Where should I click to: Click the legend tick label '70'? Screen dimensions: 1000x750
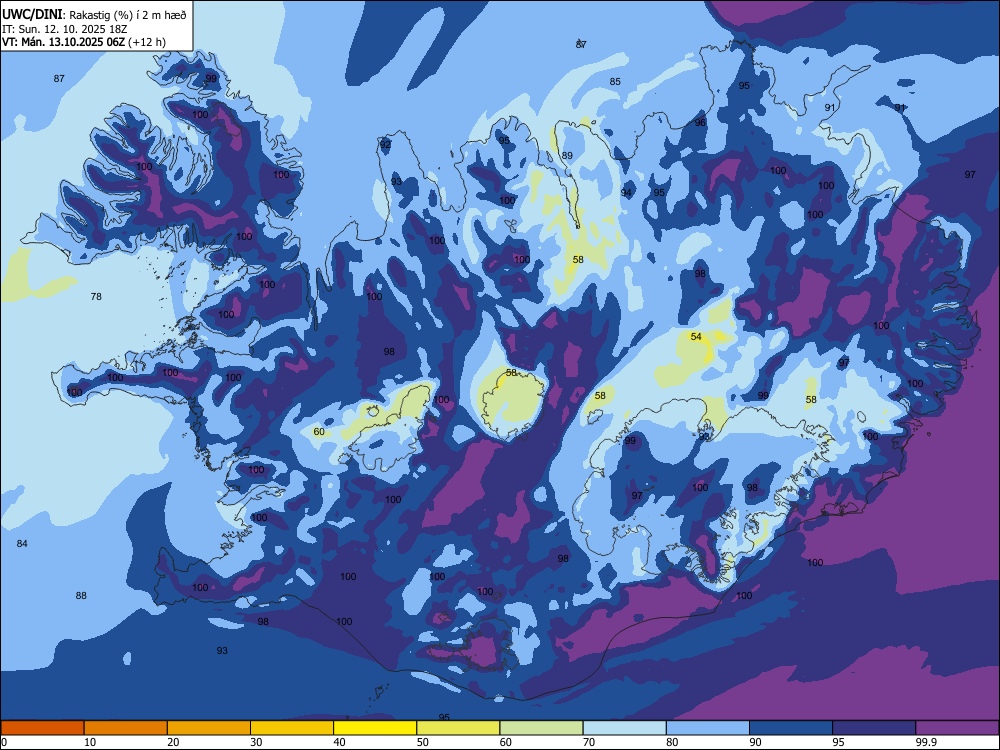[589, 742]
